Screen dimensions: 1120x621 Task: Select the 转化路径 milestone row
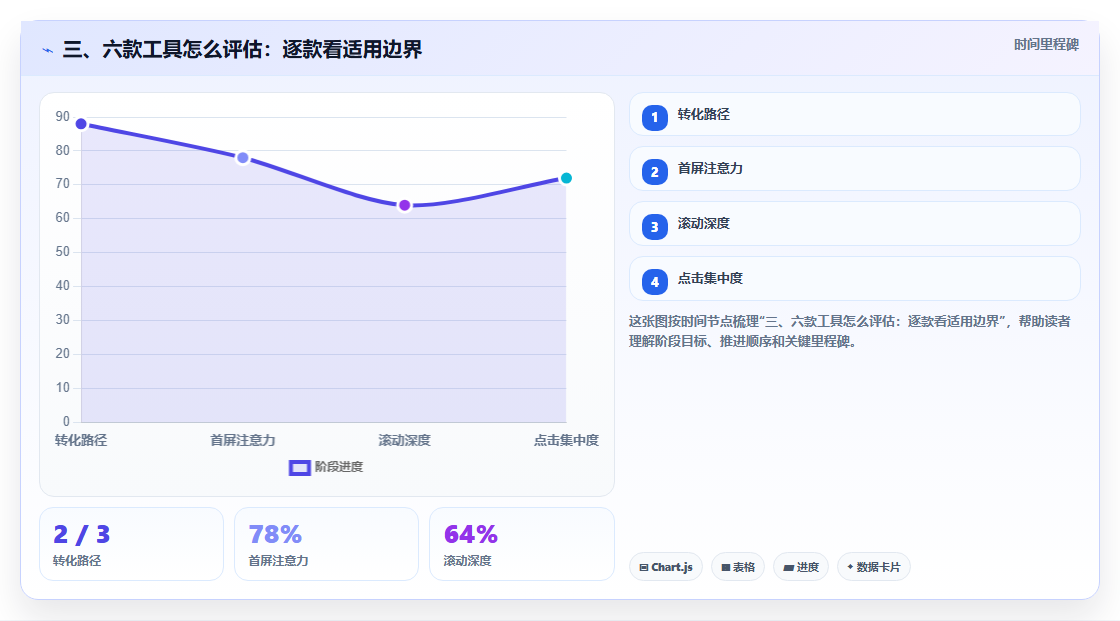pos(854,114)
